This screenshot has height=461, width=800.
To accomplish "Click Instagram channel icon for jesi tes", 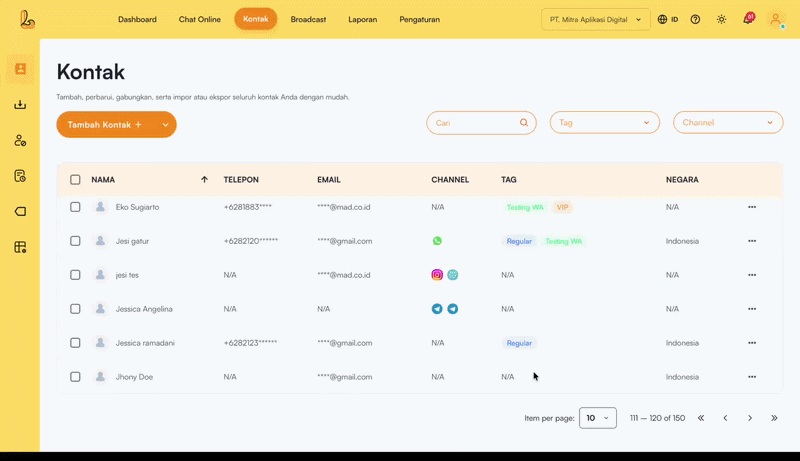I will pos(437,275).
